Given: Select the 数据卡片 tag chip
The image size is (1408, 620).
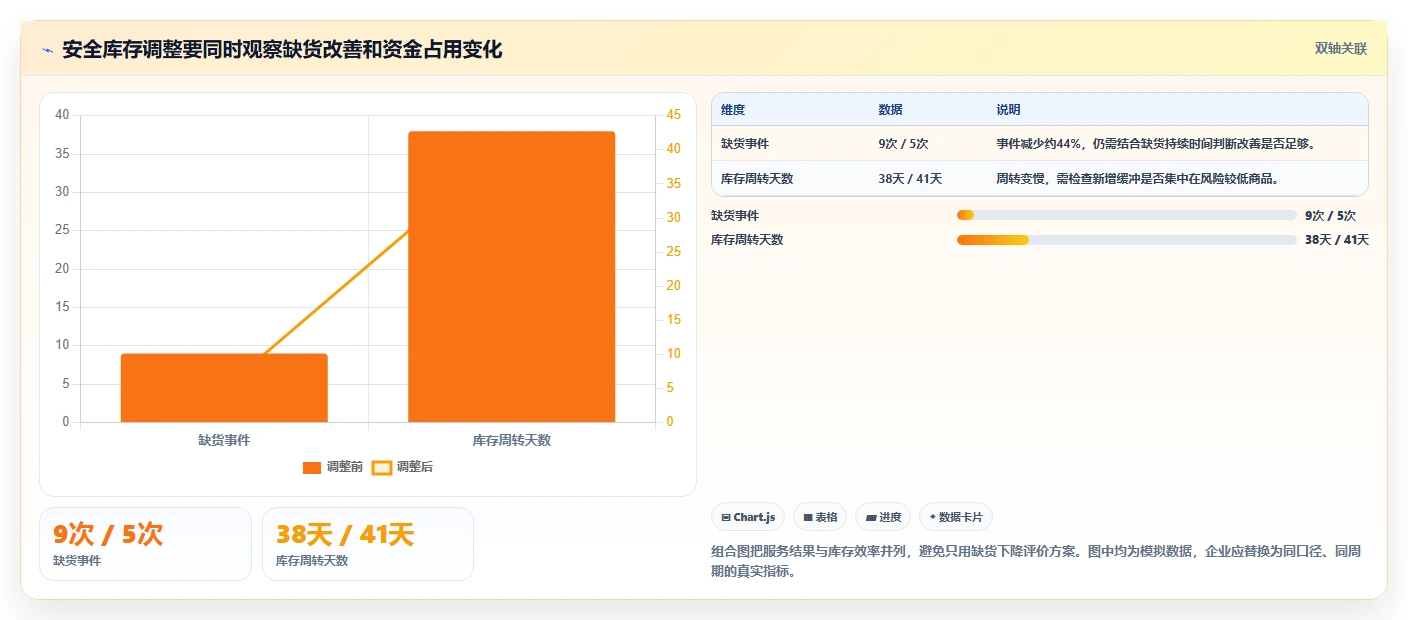Looking at the screenshot, I should click(956, 517).
